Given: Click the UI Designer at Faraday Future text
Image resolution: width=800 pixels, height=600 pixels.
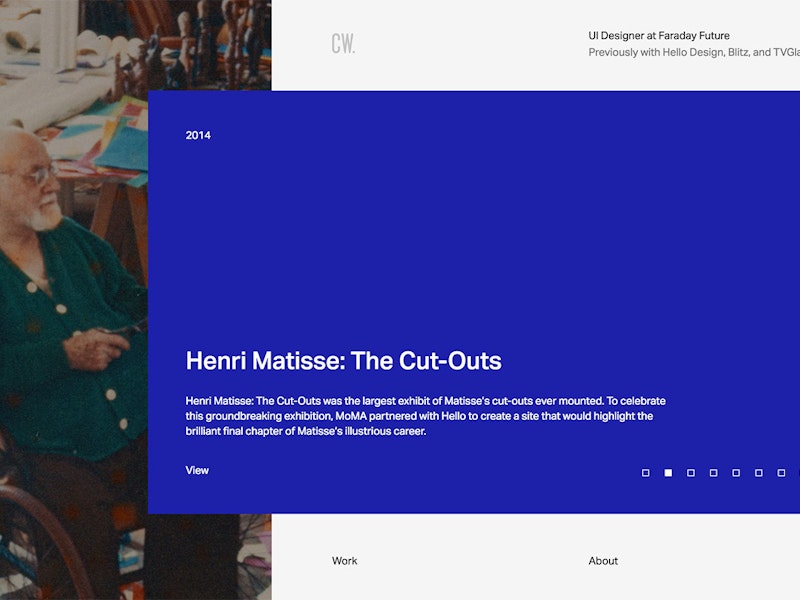Looking at the screenshot, I should [x=659, y=36].
